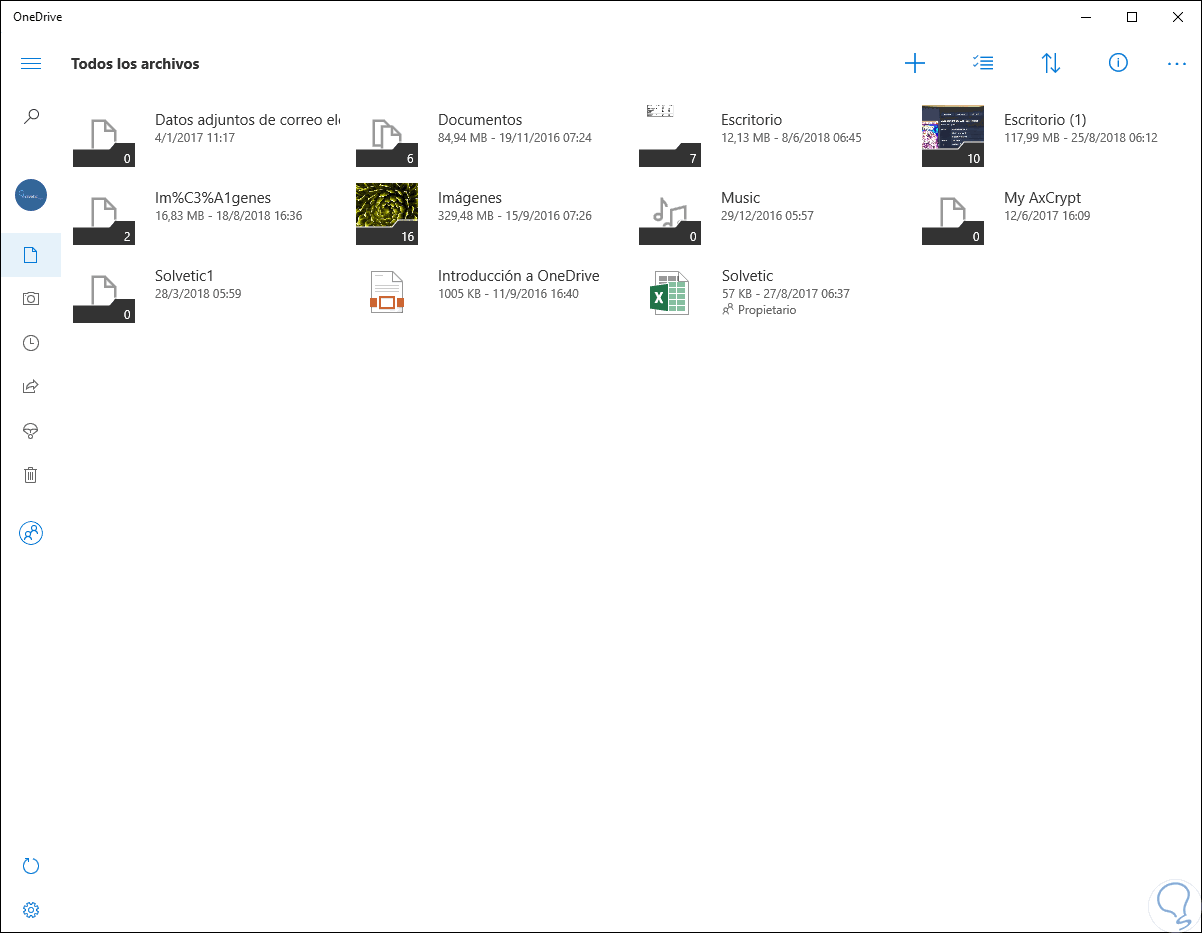The height and width of the screenshot is (933, 1202).
Task: Click the sync refresh icon
Action: [31, 866]
